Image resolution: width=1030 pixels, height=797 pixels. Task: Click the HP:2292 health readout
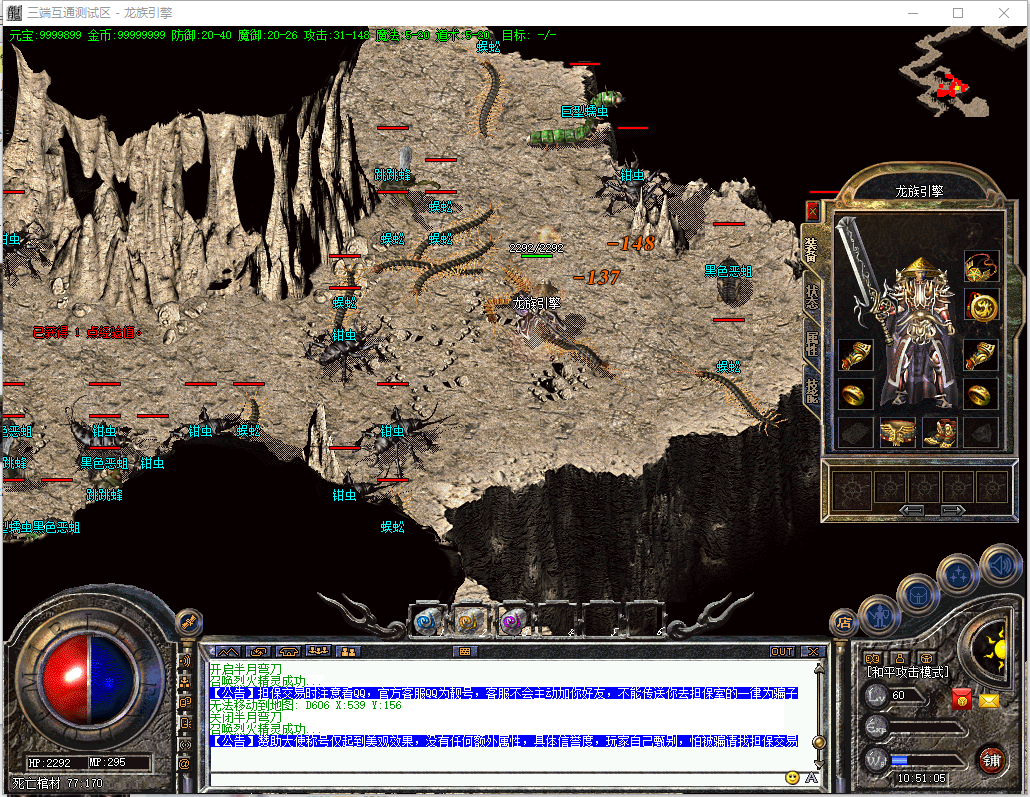click(x=49, y=763)
